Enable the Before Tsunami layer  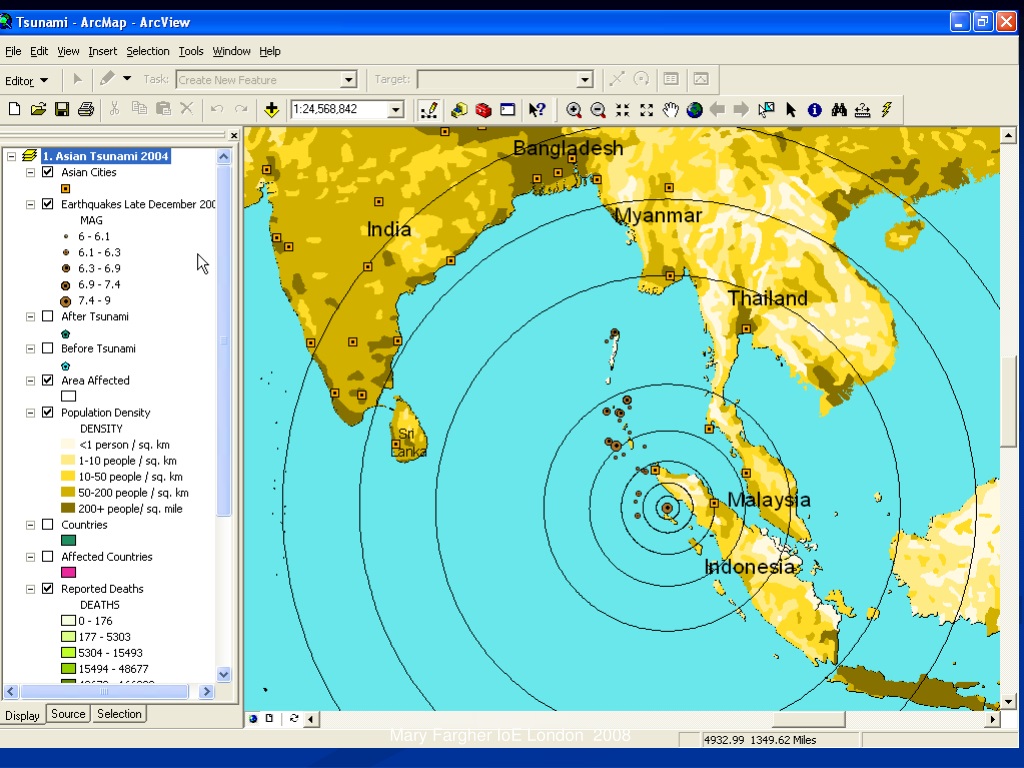tap(48, 348)
